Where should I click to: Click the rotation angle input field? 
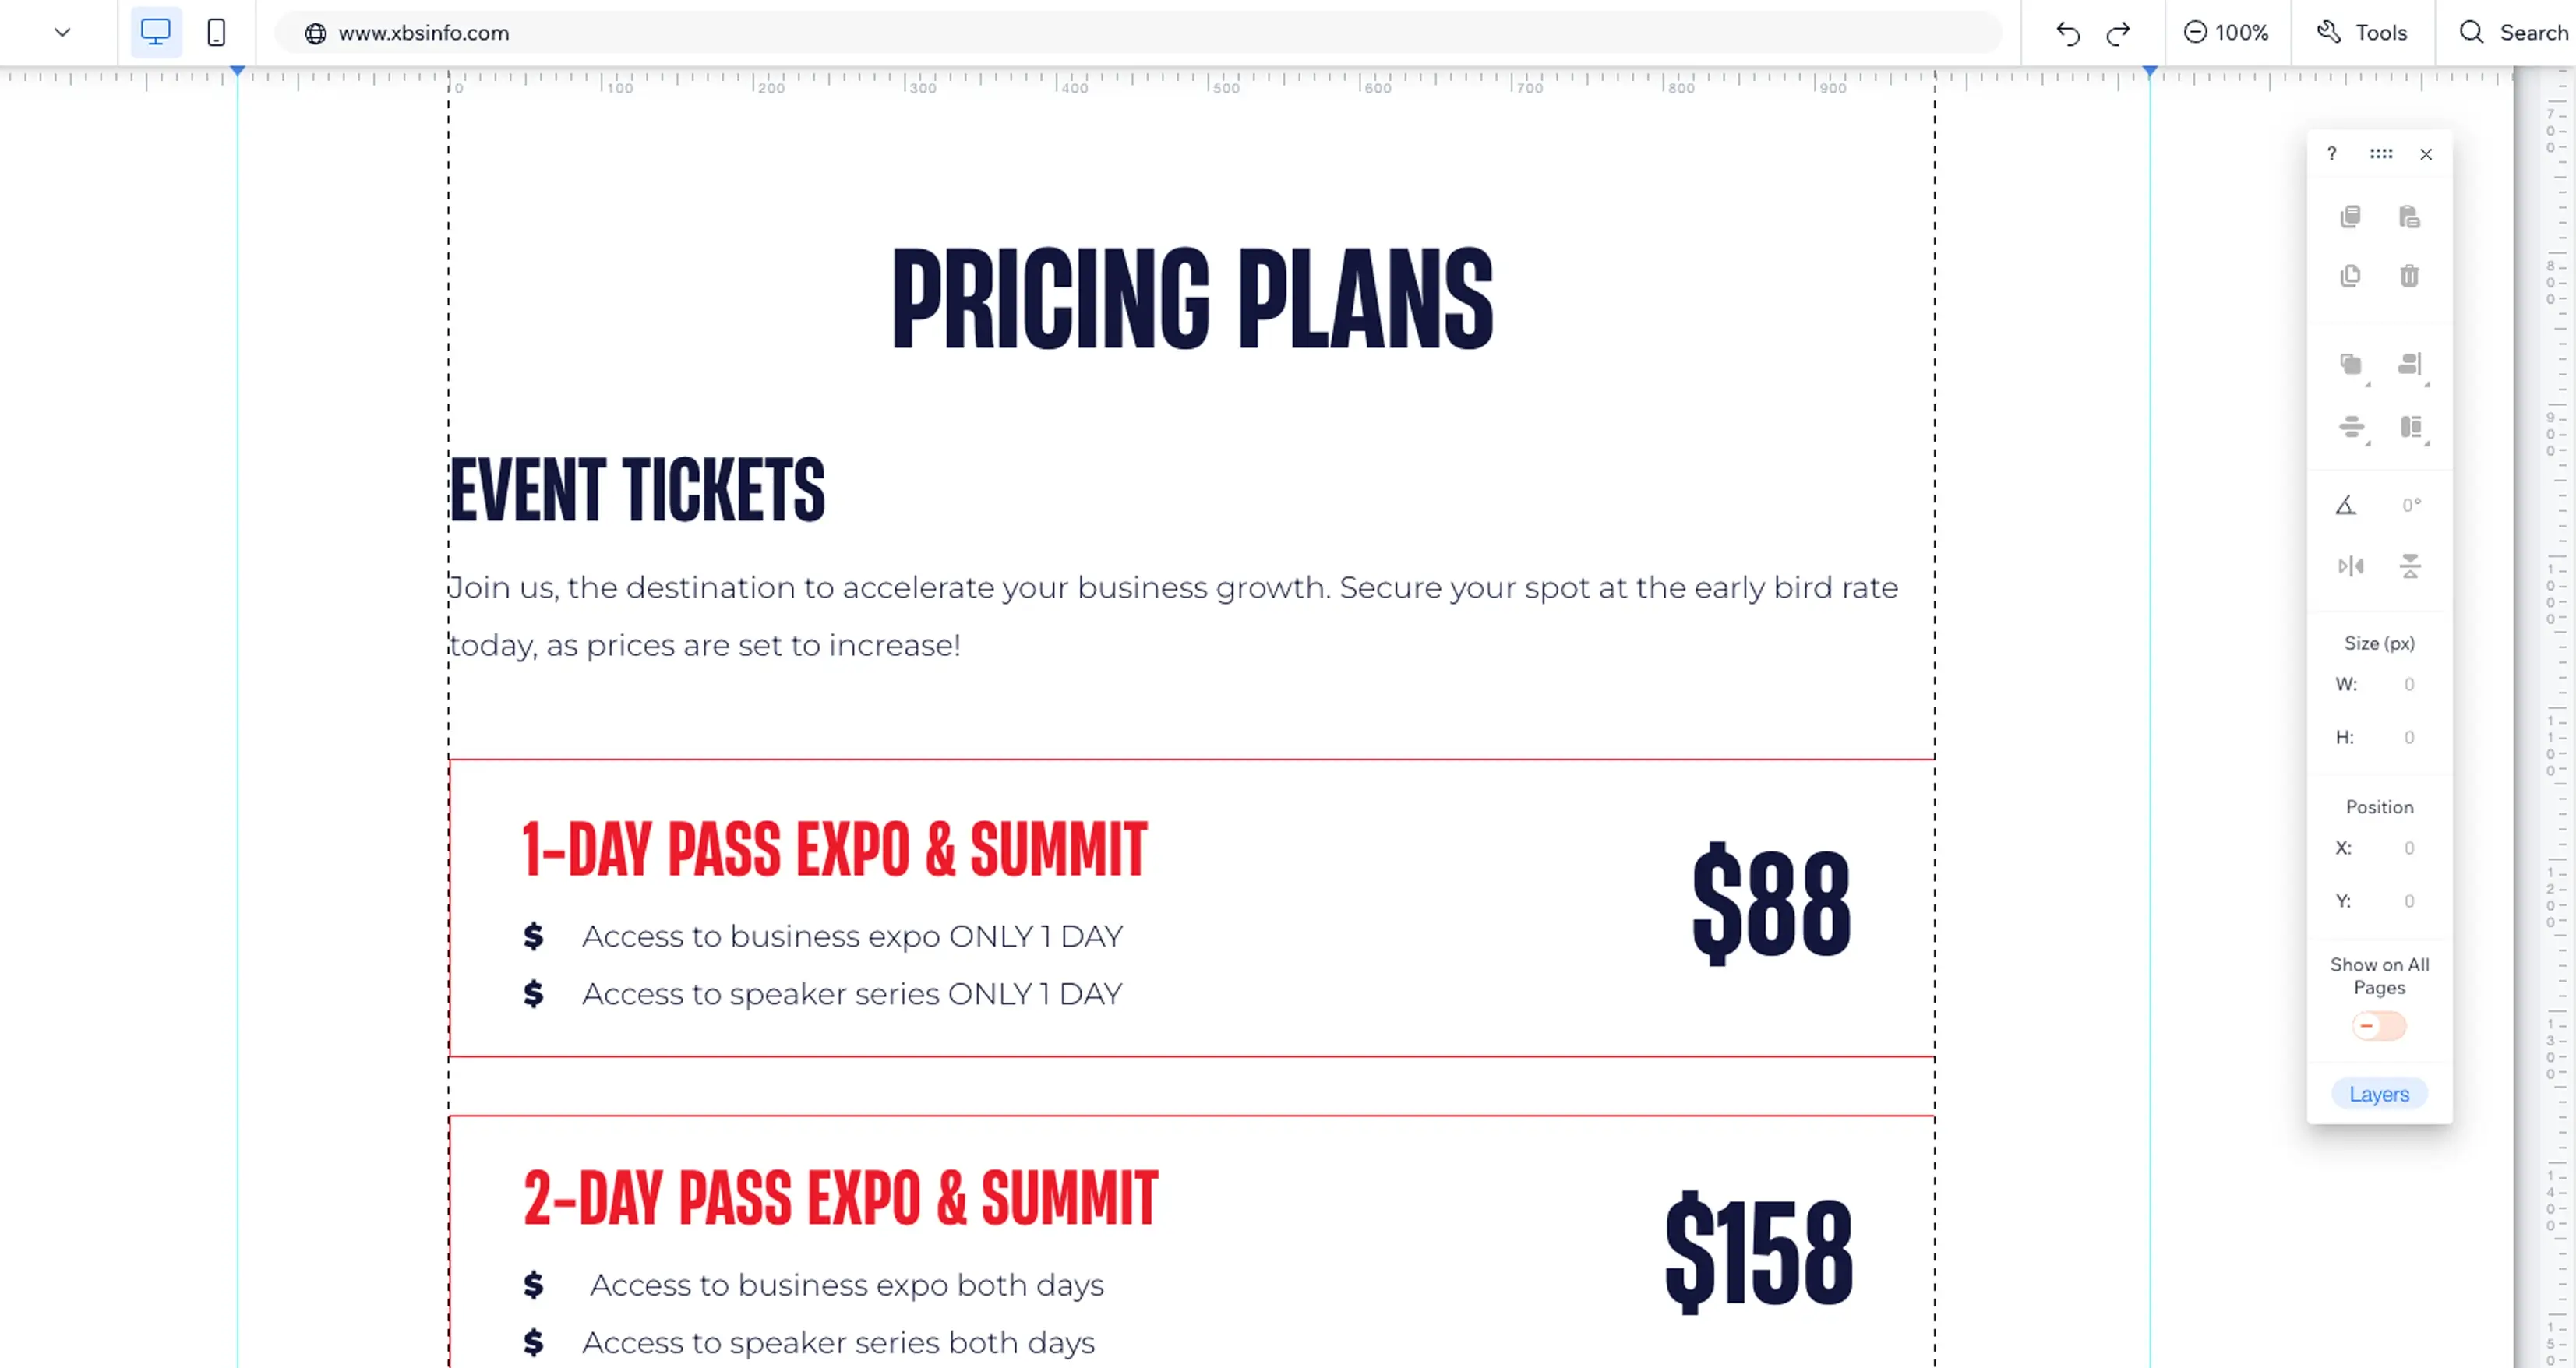(x=2411, y=506)
